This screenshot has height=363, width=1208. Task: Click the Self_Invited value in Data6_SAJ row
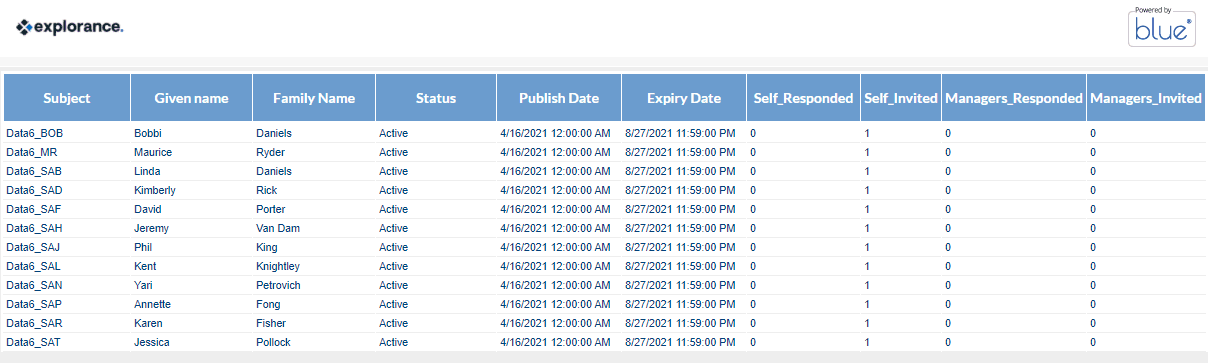pyautogui.click(x=867, y=247)
